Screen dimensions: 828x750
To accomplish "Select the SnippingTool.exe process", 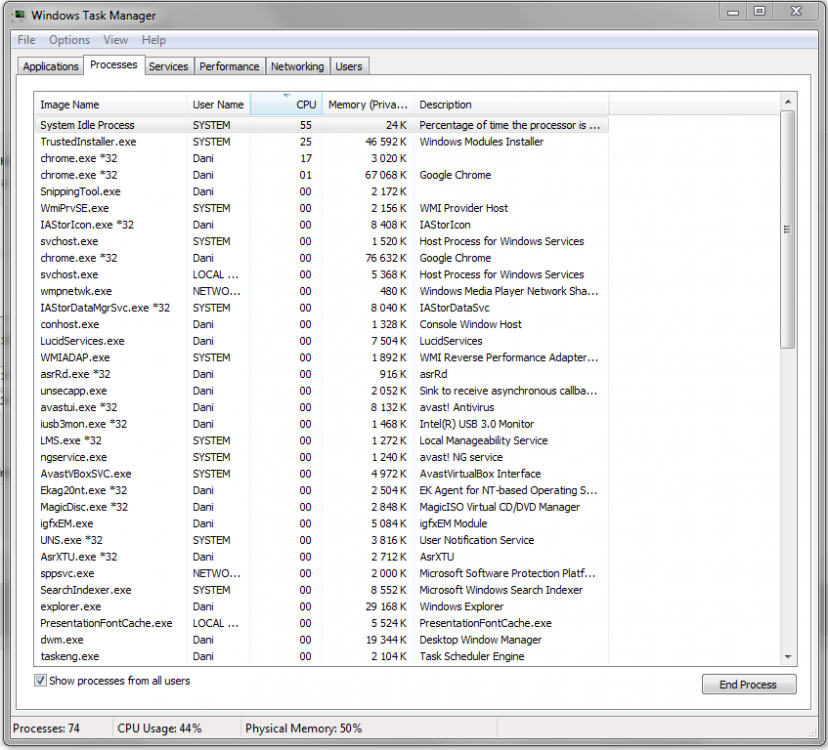I will point(321,192).
